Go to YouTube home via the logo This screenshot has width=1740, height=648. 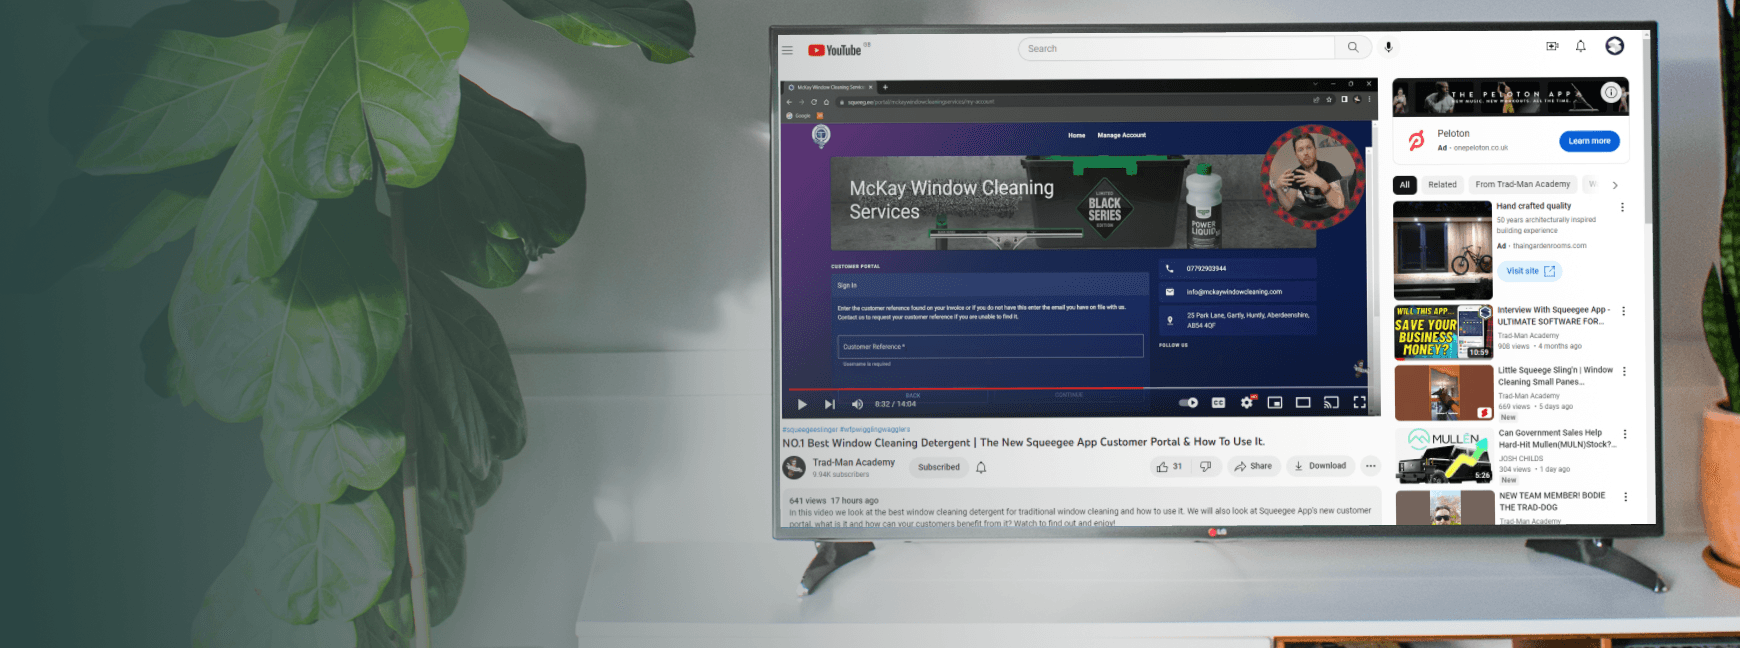point(835,50)
